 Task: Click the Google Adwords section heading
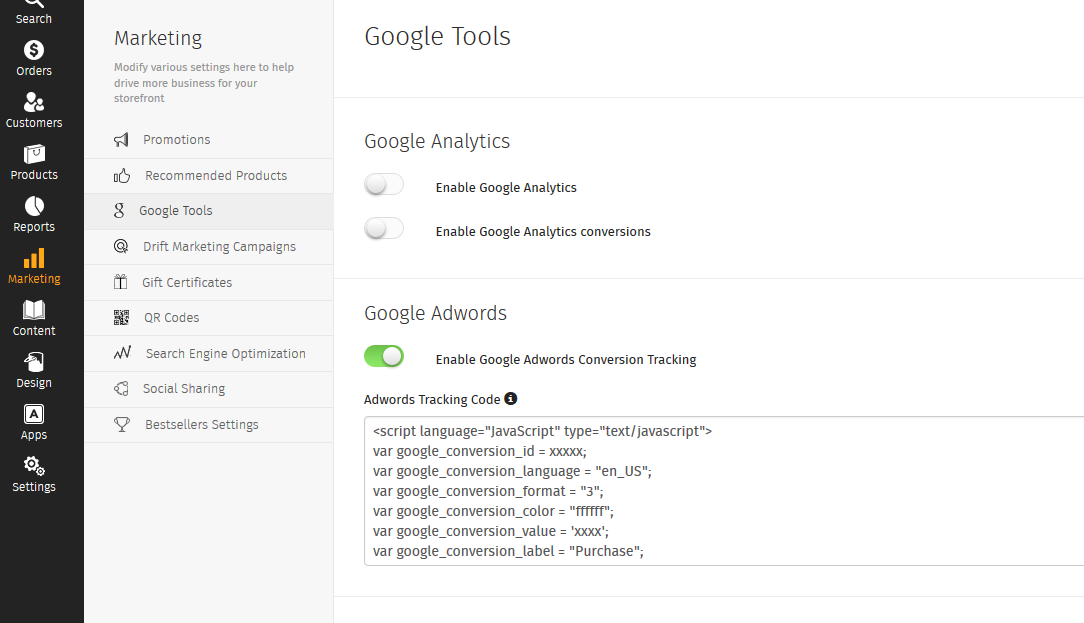[x=436, y=313]
